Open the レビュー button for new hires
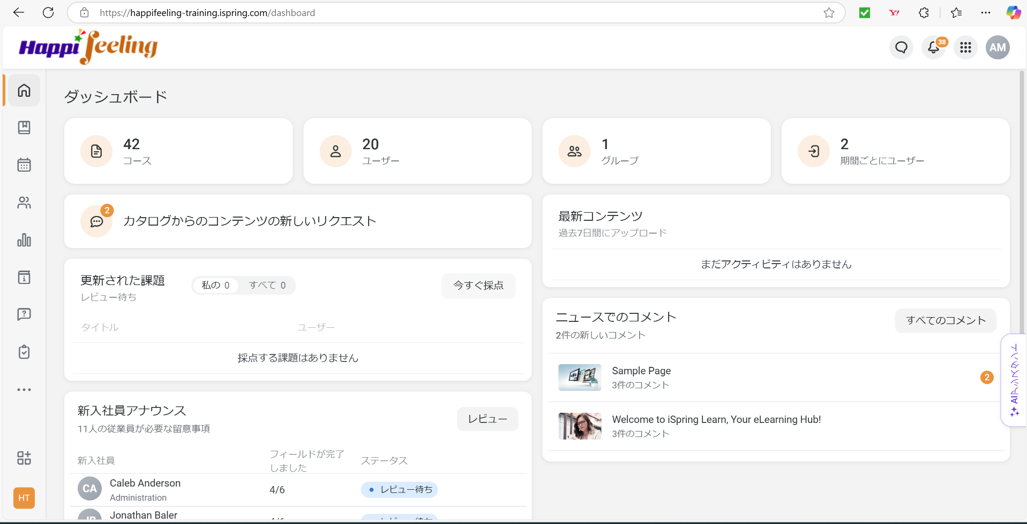This screenshot has width=1027, height=524. (x=487, y=419)
